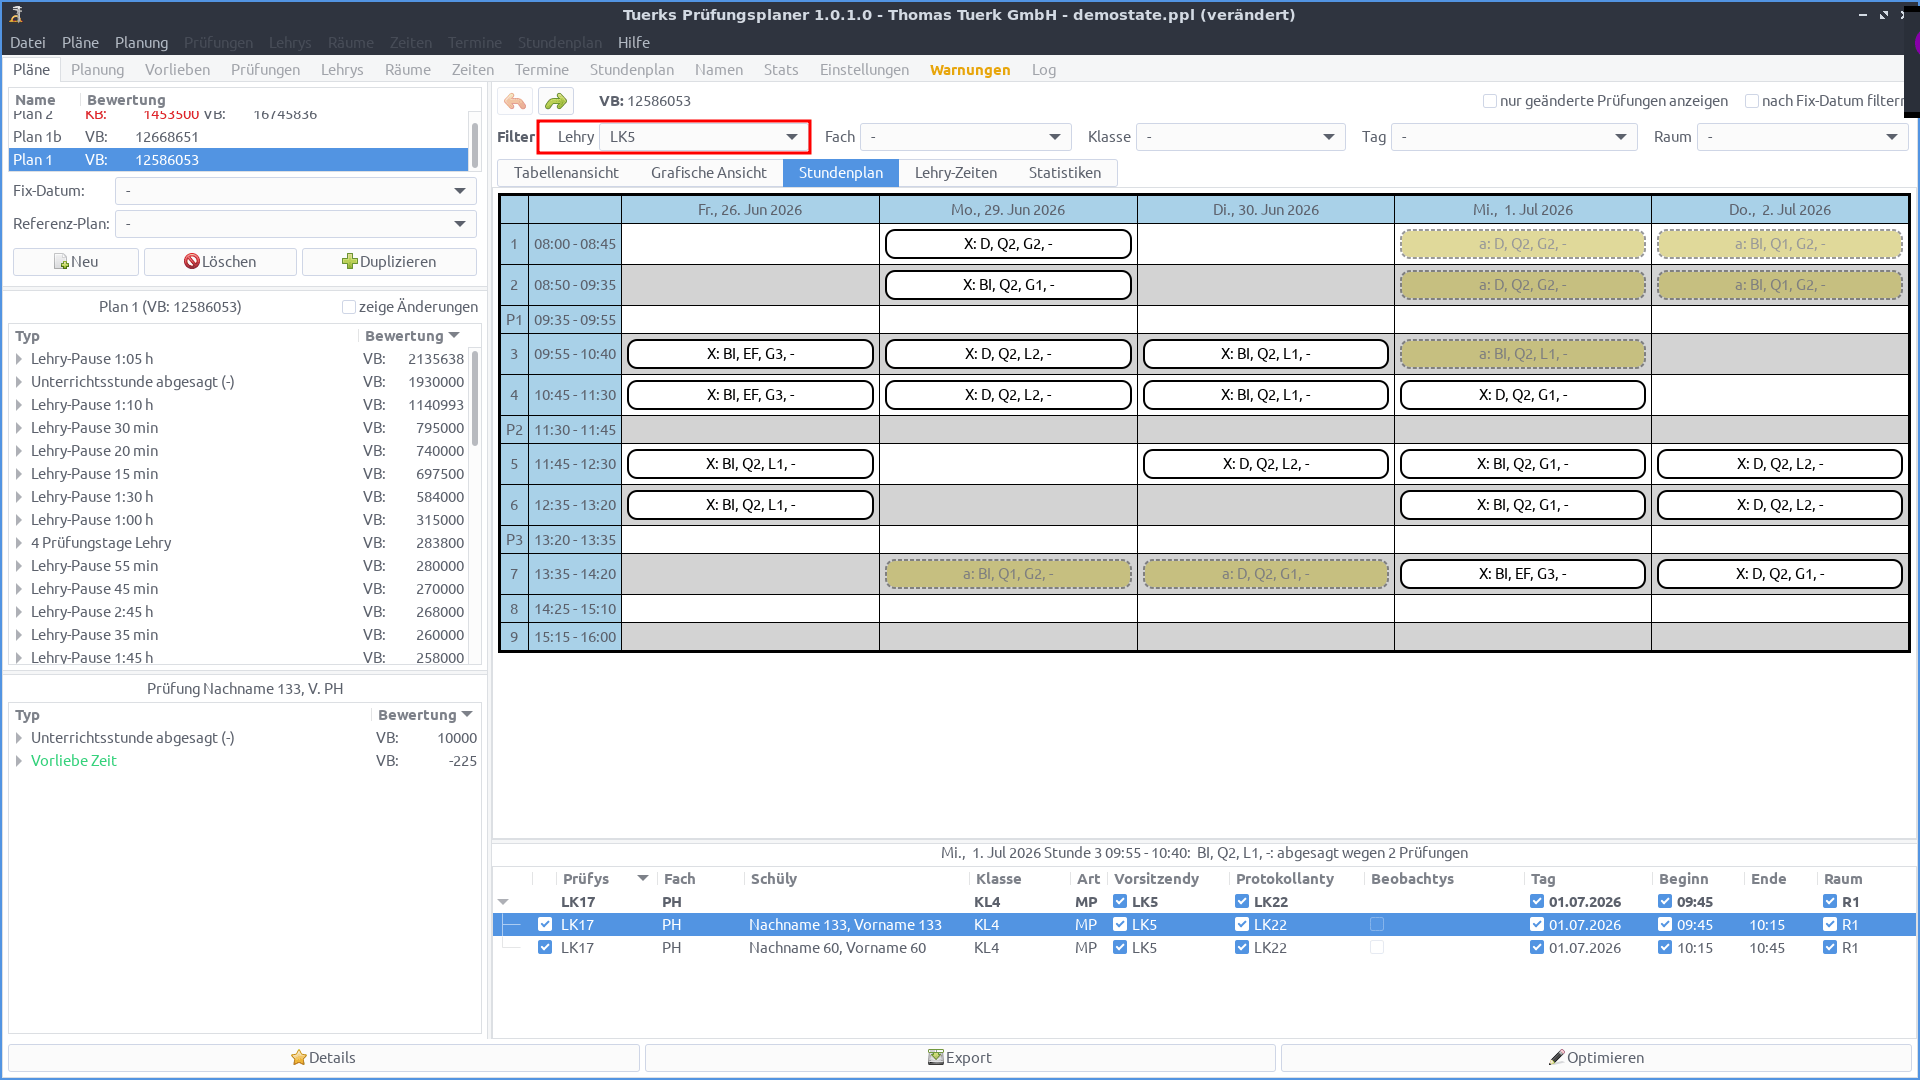The width and height of the screenshot is (1920, 1080).
Task: Click the Monday period 1 lesson 'X: D, Q2, G2'
Action: coord(1008,244)
